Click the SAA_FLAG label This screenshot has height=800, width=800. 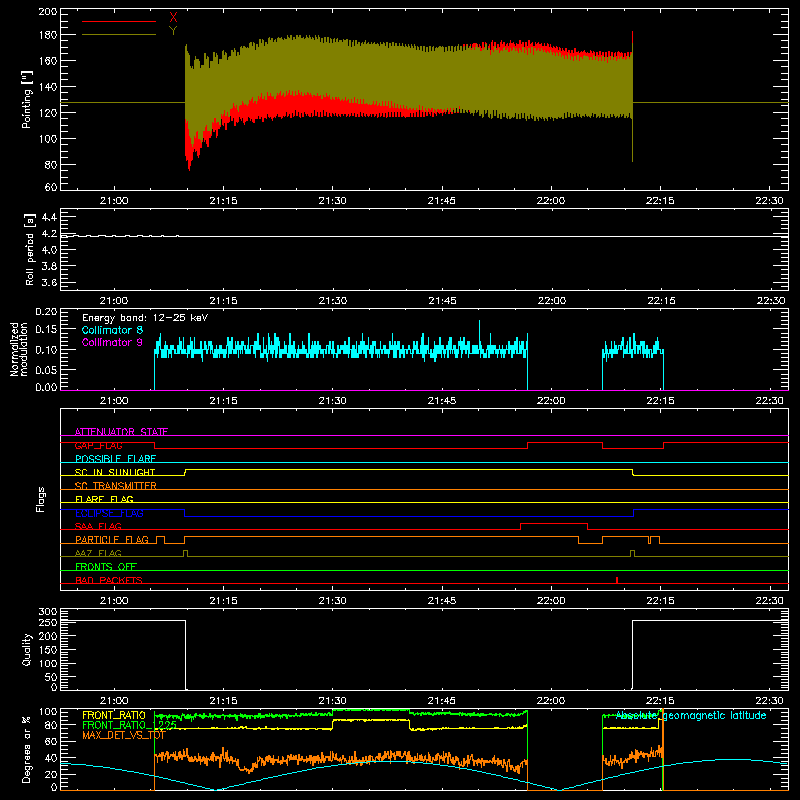[x=98, y=526]
